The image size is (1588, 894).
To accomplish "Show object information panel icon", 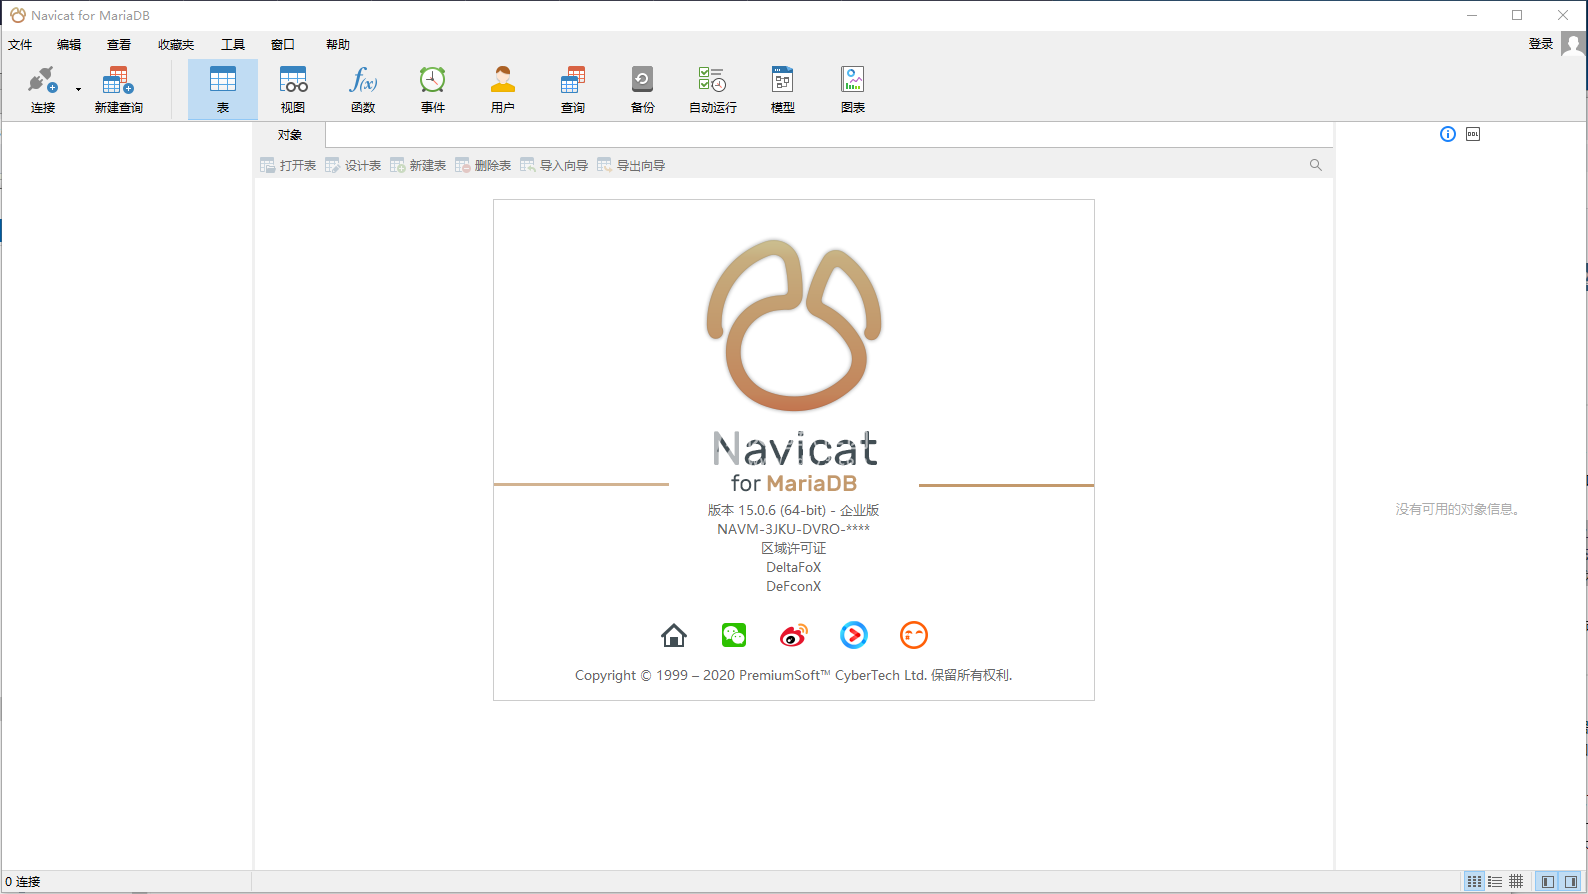I will tap(1448, 134).
